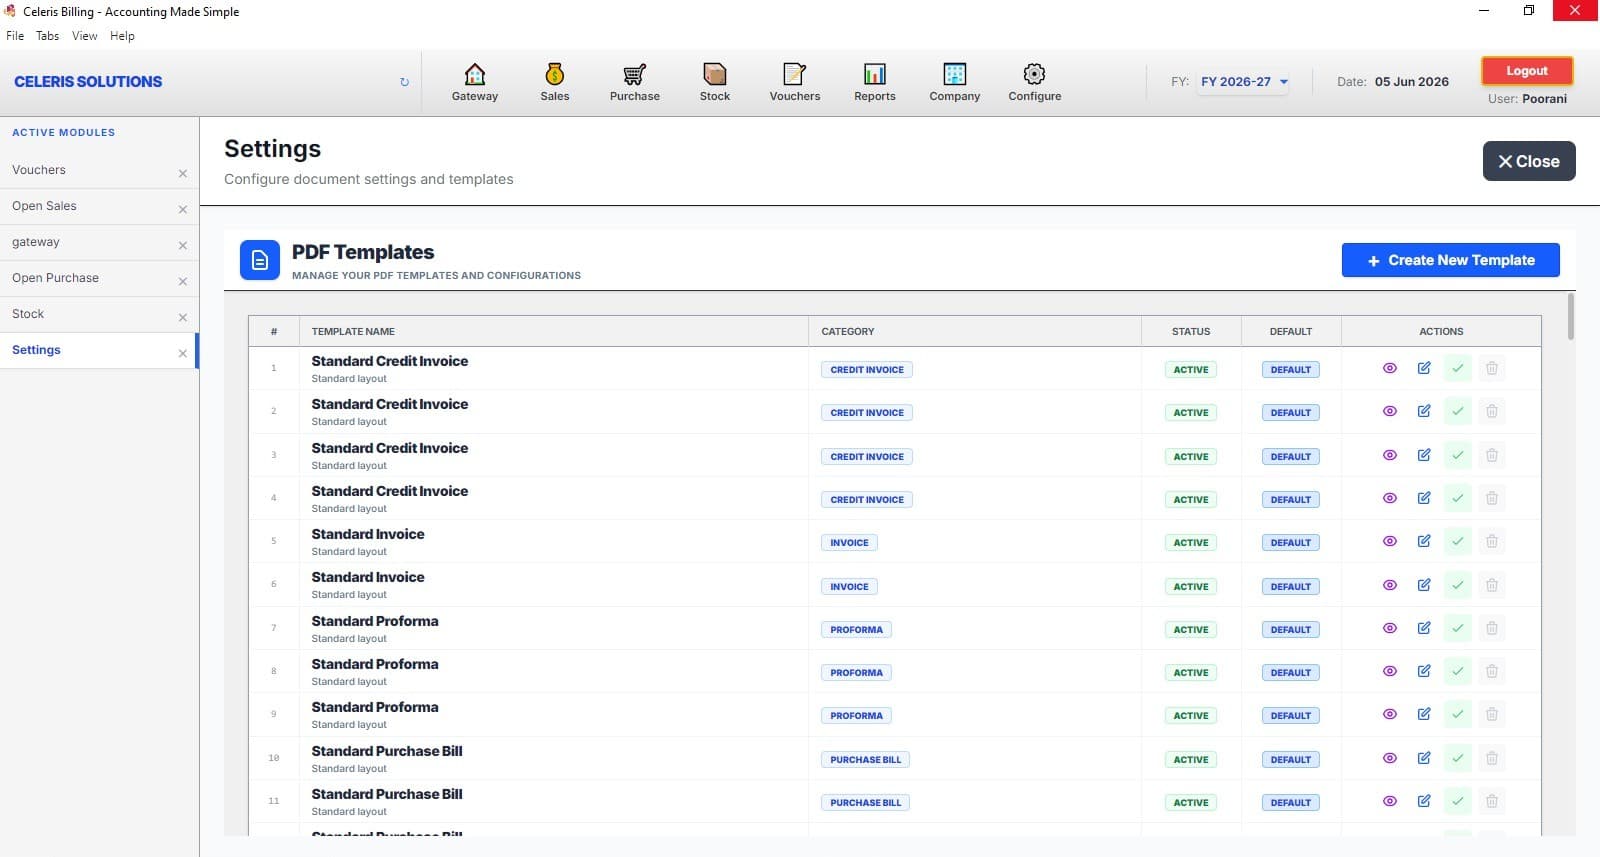Close the Stock module tab
Screen dimensions: 1600x857
point(183,317)
